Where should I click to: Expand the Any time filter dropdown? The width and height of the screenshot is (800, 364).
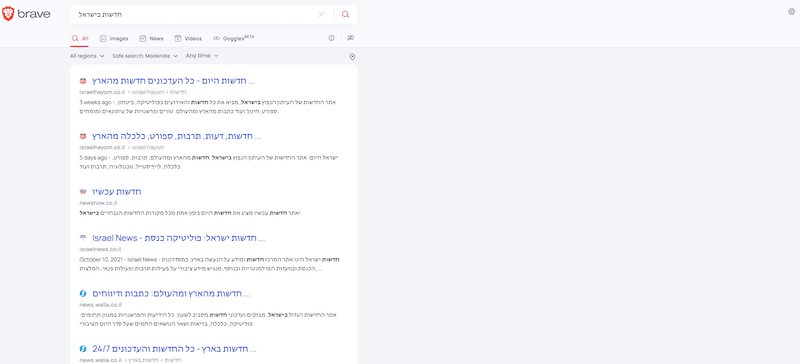coord(202,56)
